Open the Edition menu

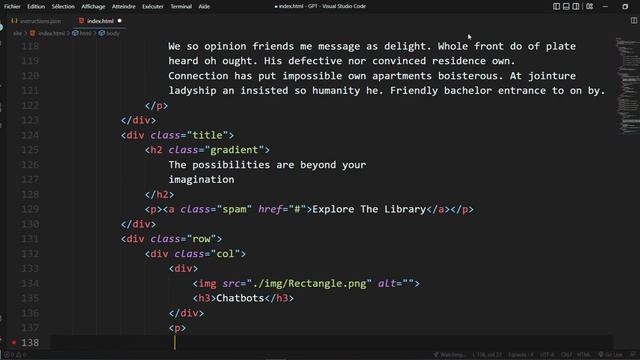click(36, 7)
